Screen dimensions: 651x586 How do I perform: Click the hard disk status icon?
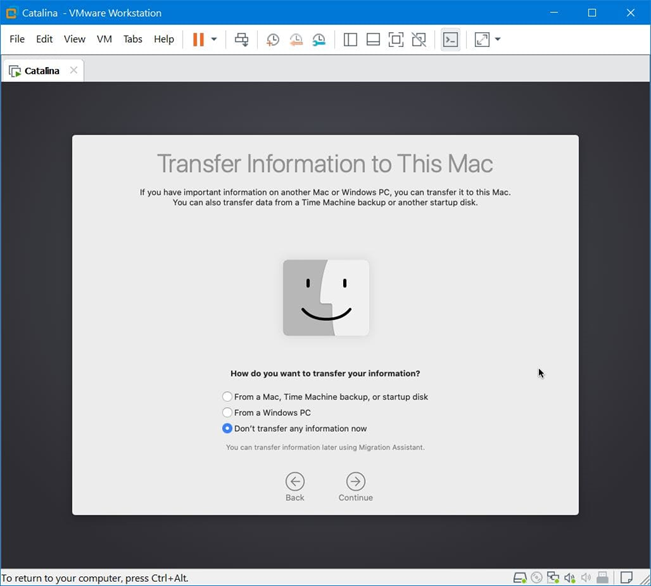[520, 578]
